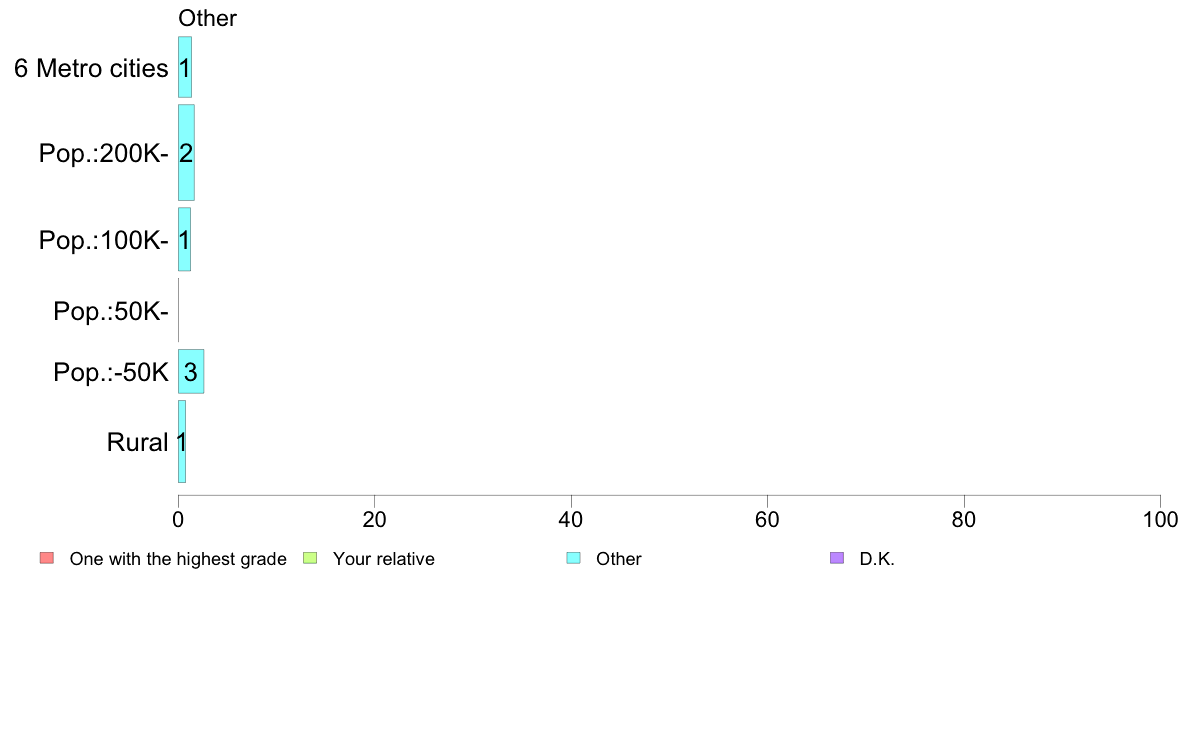Click the 0 tick on the x-axis
Screen dimensions: 1188x736
point(178,520)
